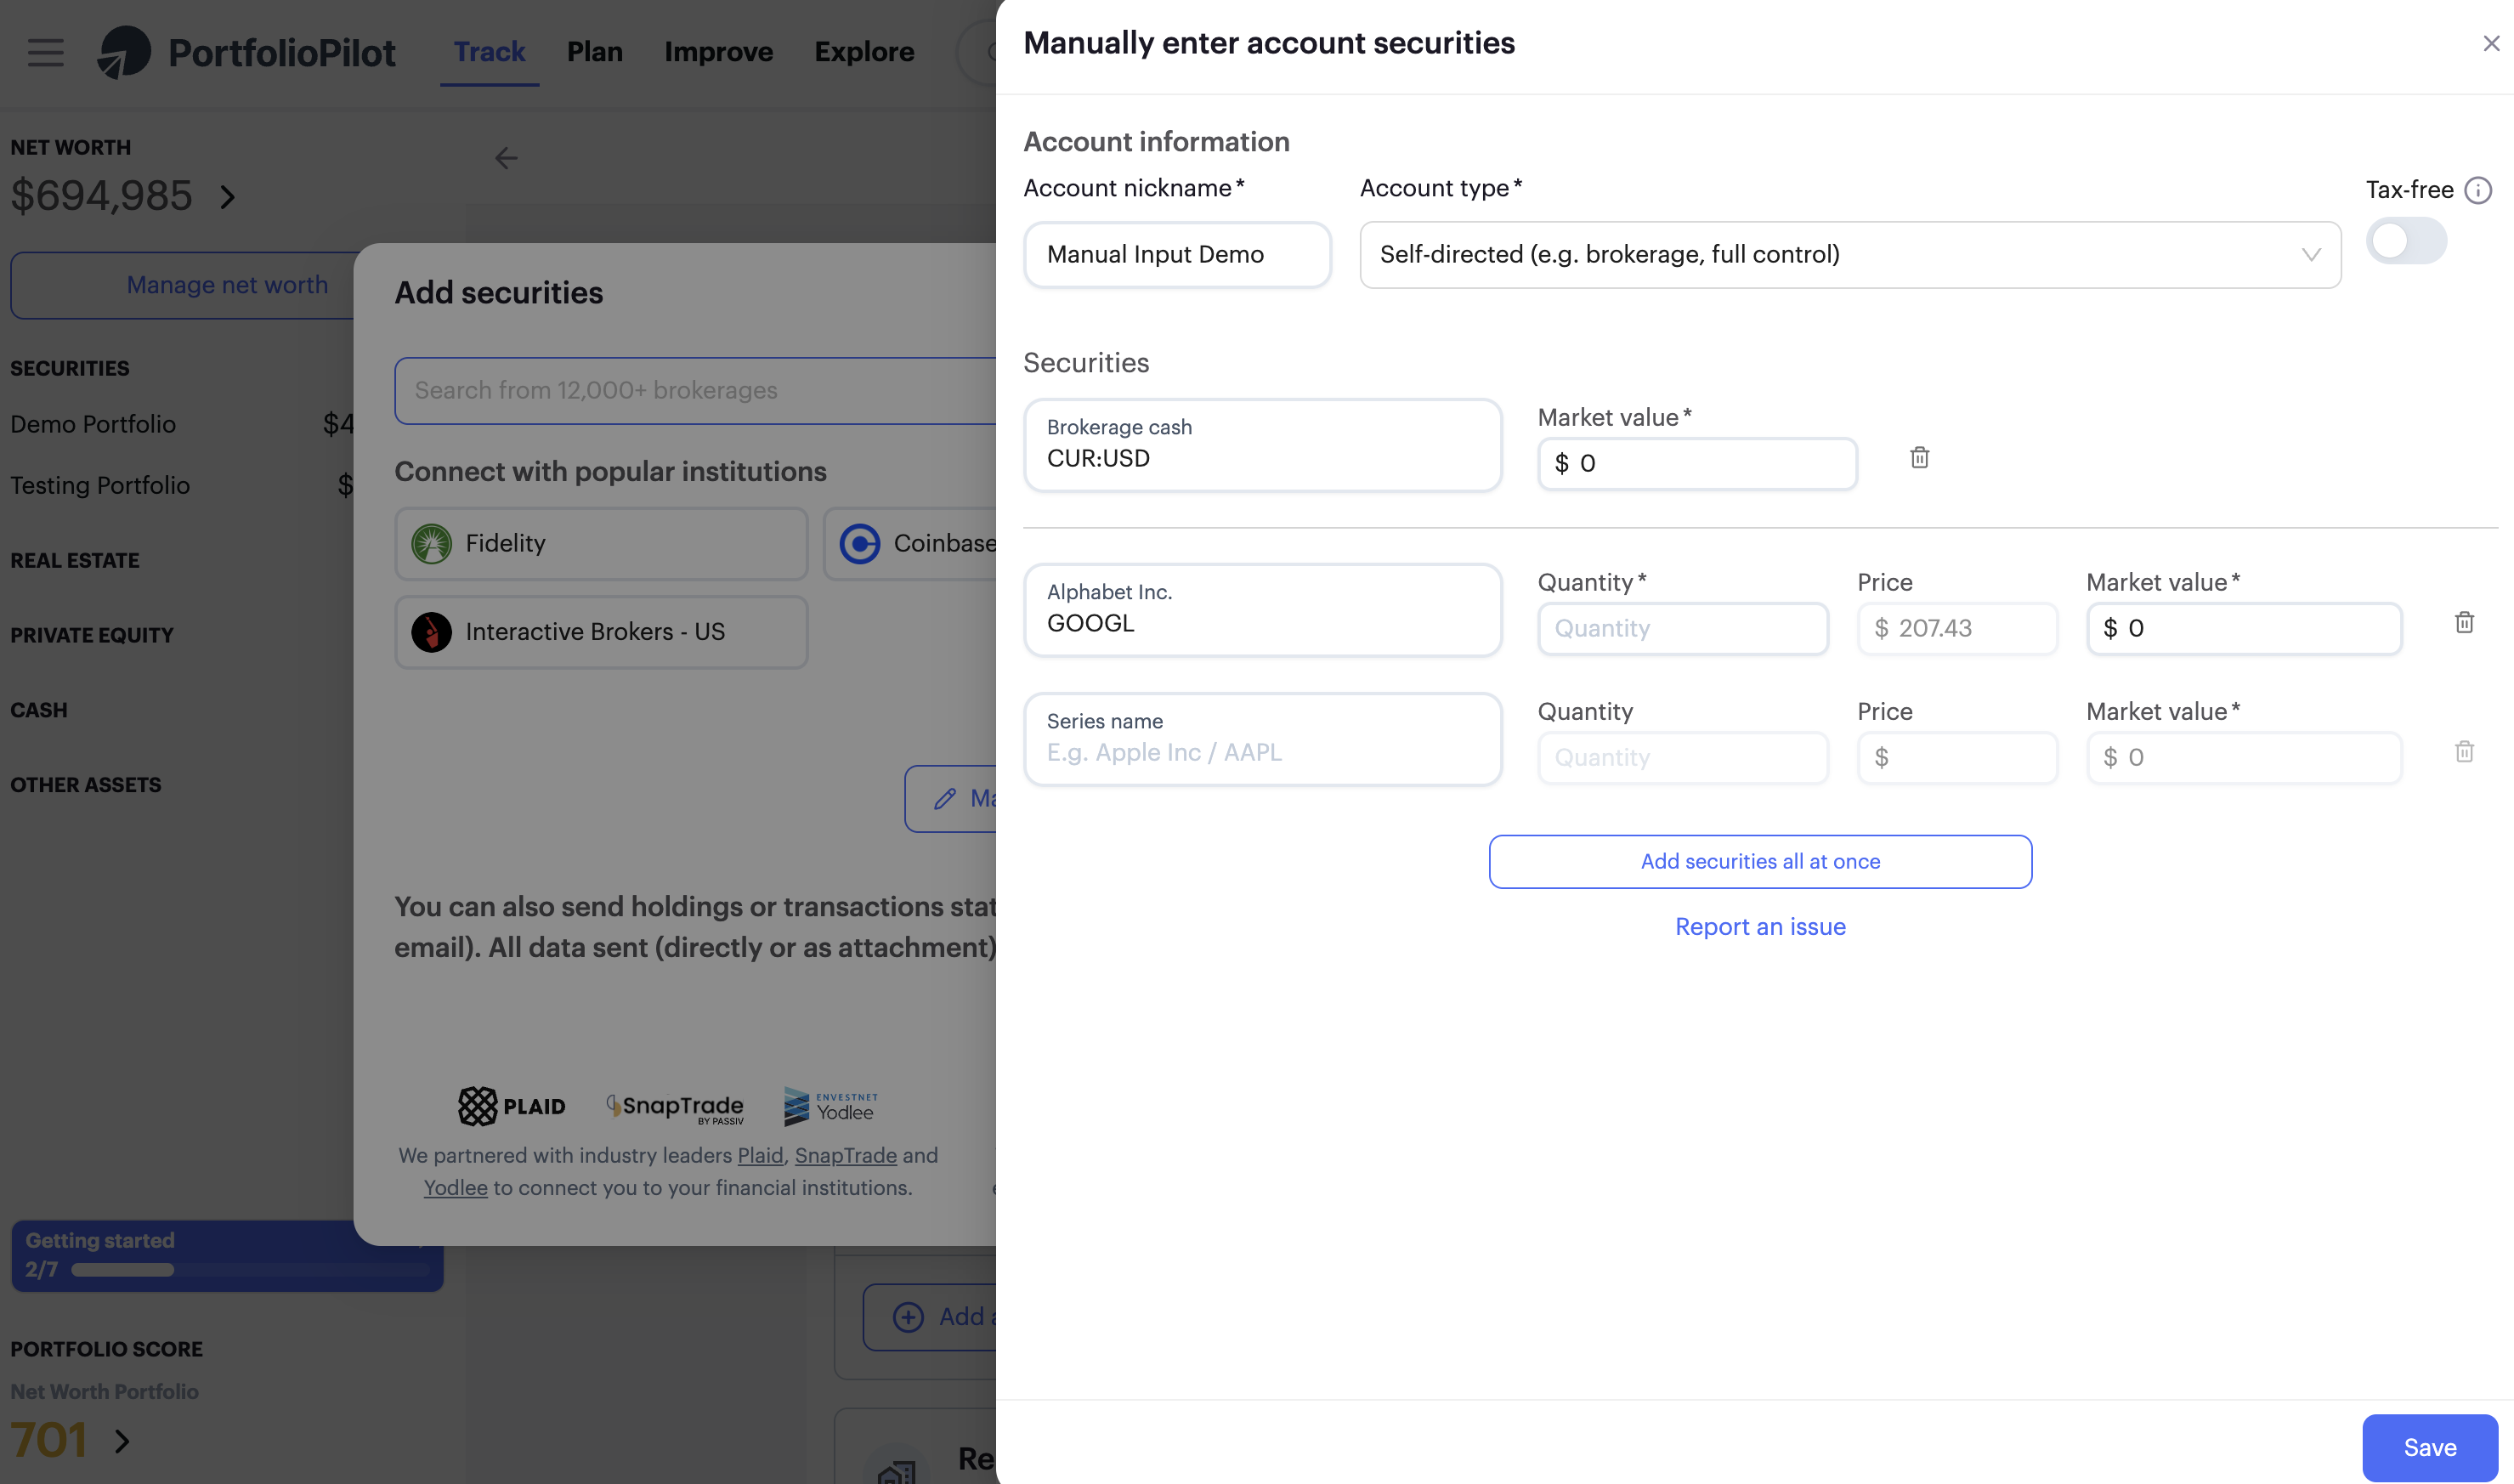Focus the GOOGL Market value field
The height and width of the screenshot is (1484, 2514).
(2243, 628)
